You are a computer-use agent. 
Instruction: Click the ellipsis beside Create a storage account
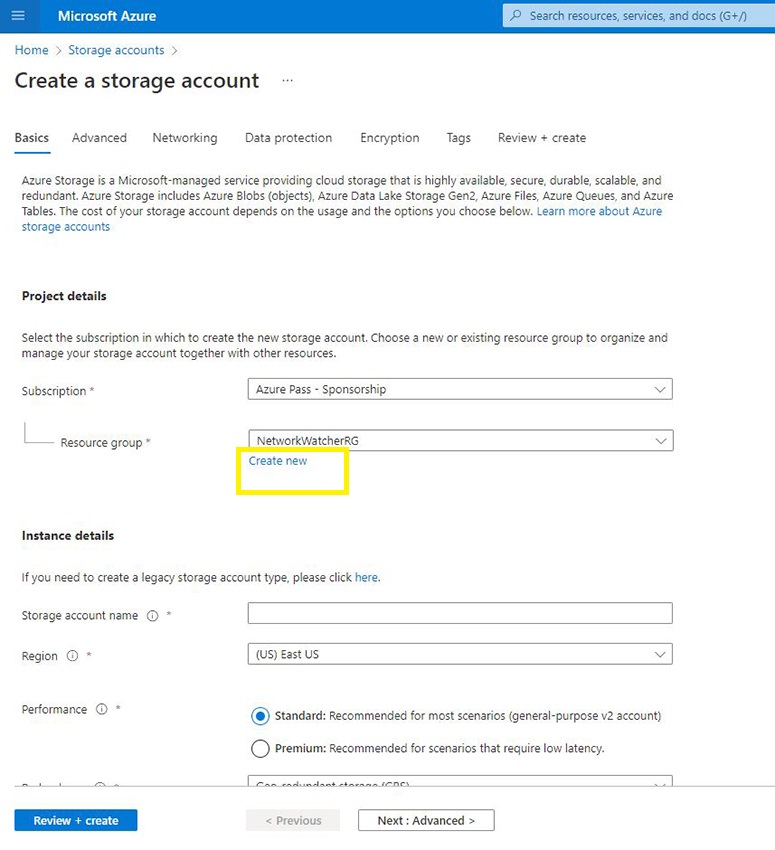point(288,81)
